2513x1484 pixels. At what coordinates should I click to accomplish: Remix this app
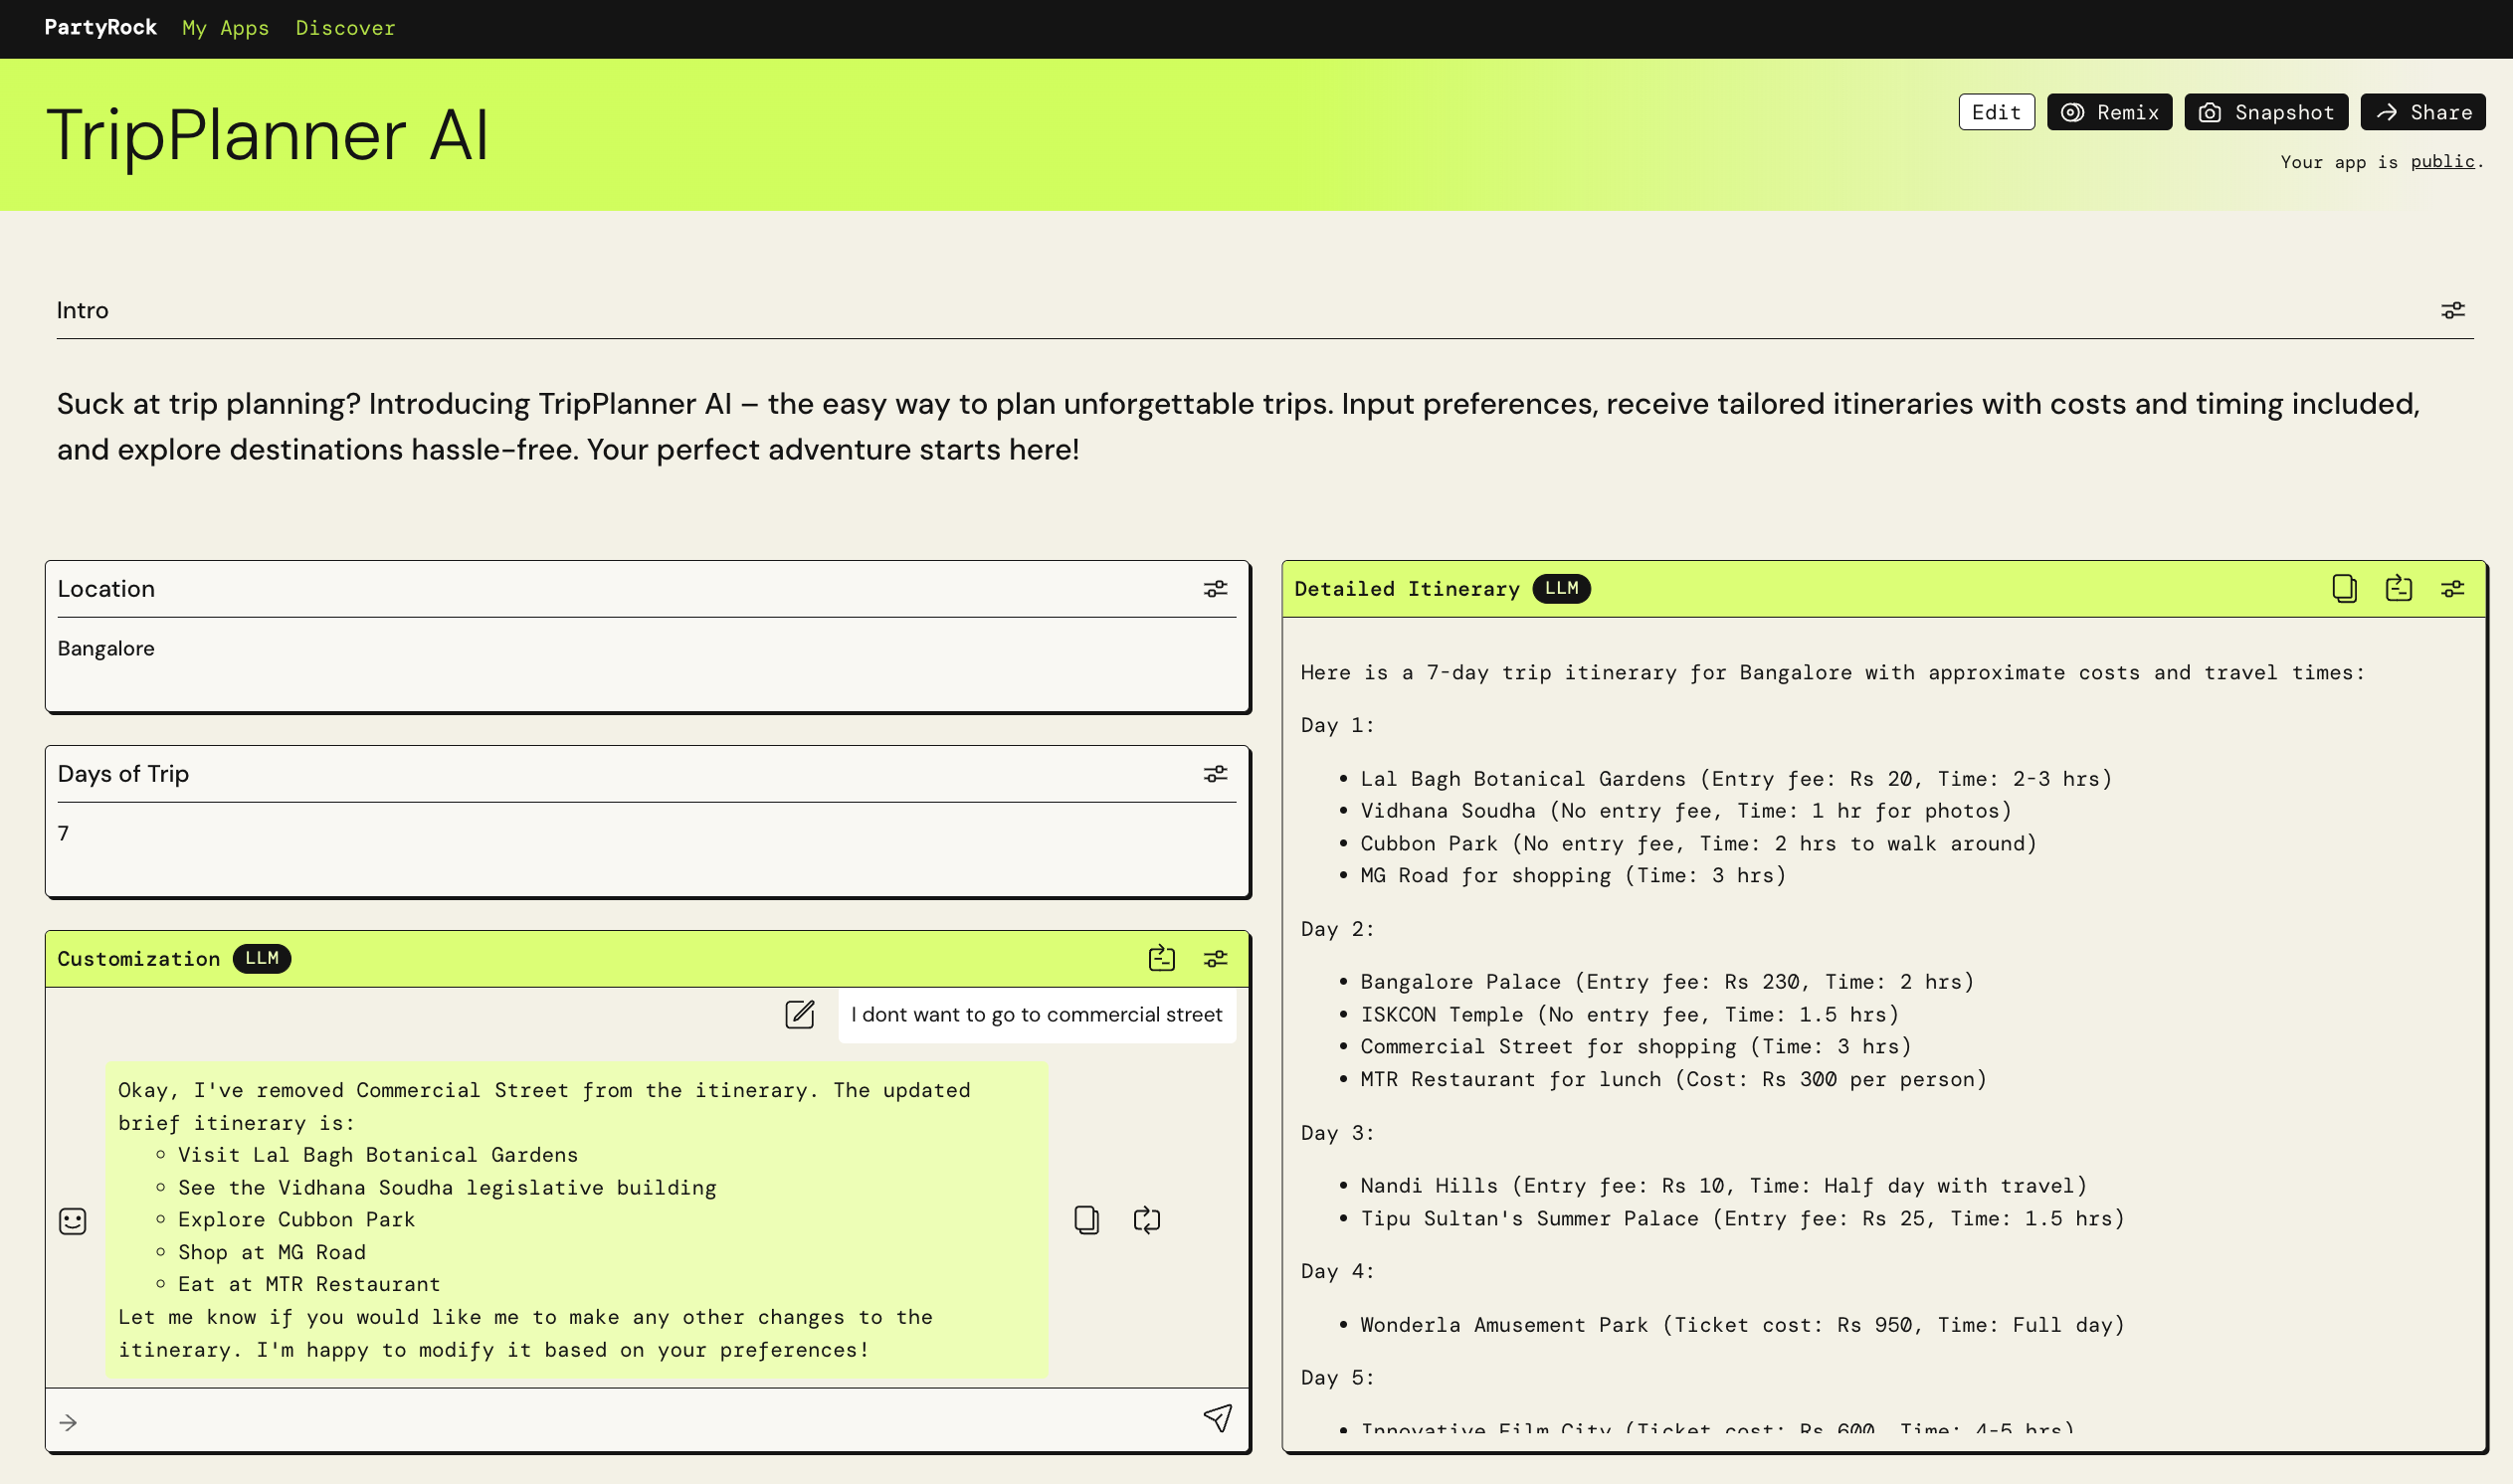pos(2109,112)
